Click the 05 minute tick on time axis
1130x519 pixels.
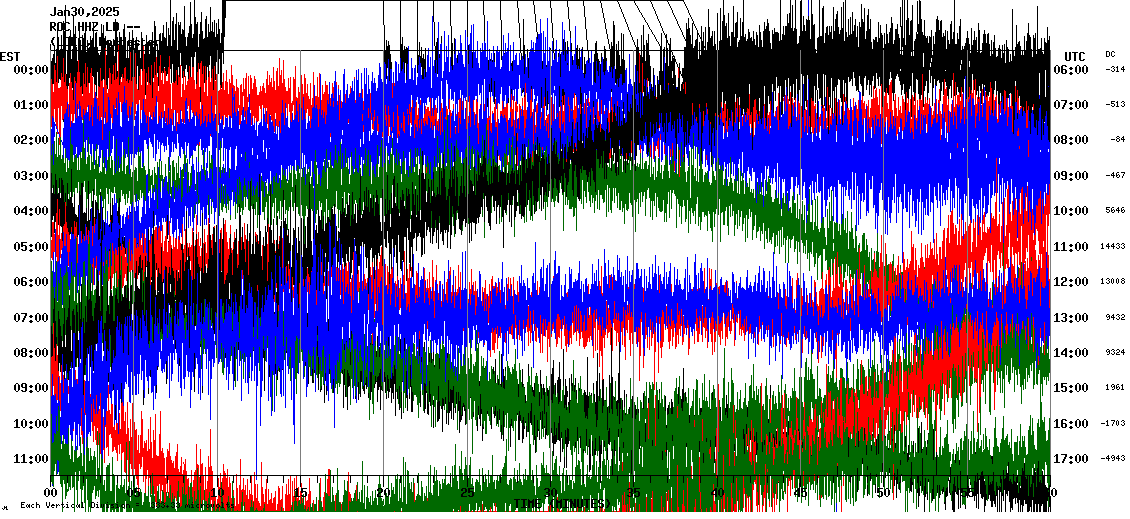(x=134, y=493)
